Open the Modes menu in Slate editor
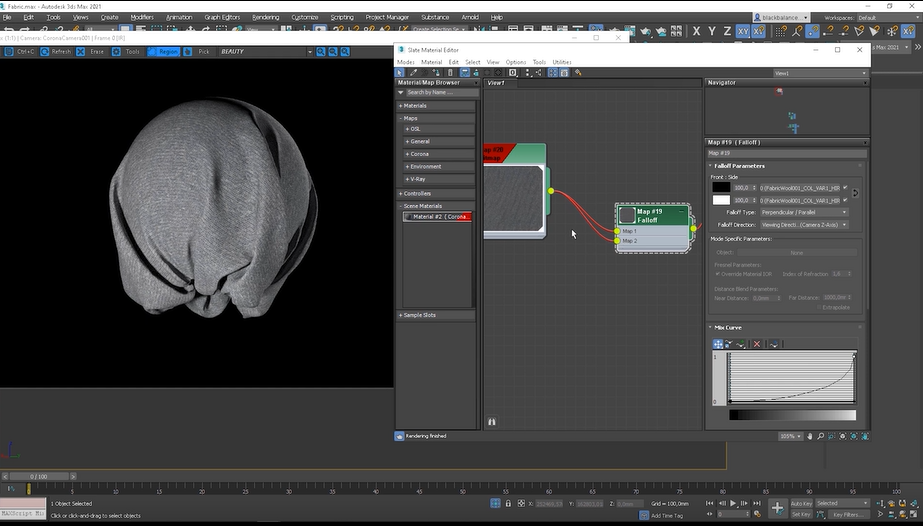Image resolution: width=923 pixels, height=526 pixels. (x=406, y=62)
